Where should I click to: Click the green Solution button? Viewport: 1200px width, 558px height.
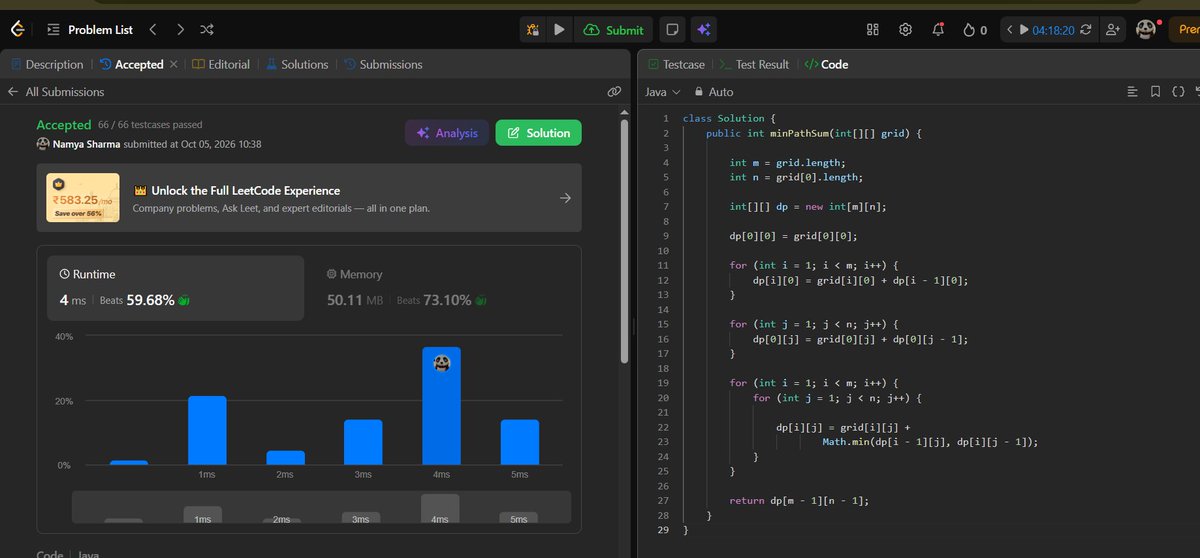538,133
